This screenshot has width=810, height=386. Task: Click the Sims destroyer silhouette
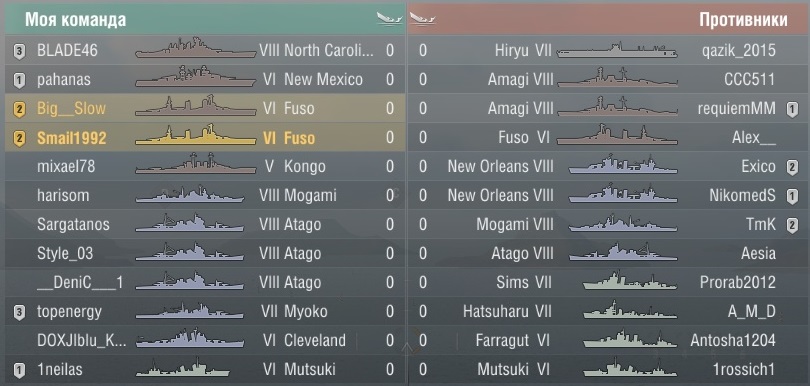(630, 281)
